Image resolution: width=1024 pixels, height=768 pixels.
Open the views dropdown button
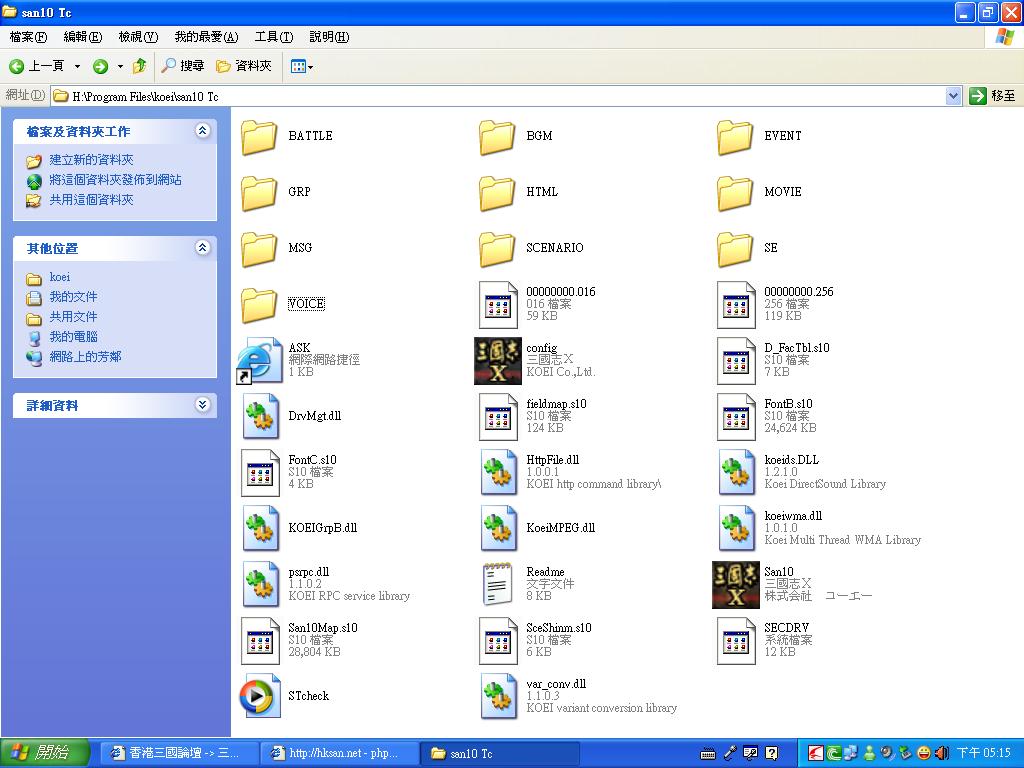[301, 66]
